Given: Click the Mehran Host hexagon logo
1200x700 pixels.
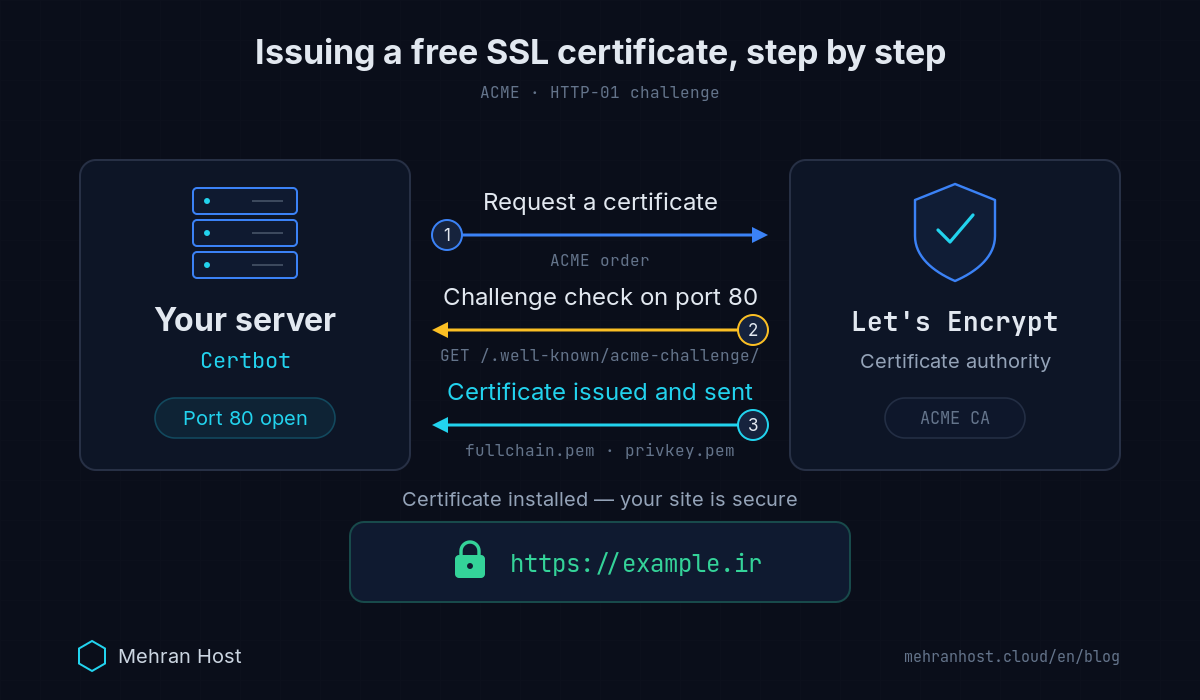Looking at the screenshot, I should [x=92, y=656].
